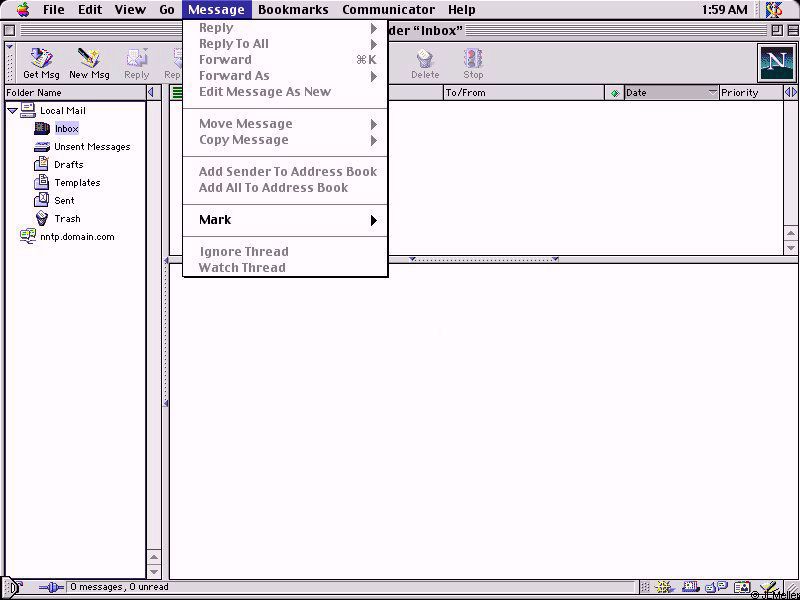Choose Watch Thread menu item

coord(285,267)
